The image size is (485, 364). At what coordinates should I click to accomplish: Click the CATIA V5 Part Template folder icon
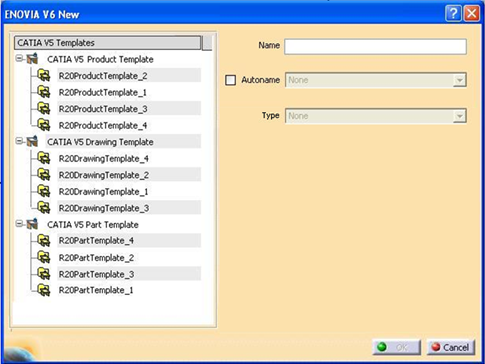pos(32,224)
